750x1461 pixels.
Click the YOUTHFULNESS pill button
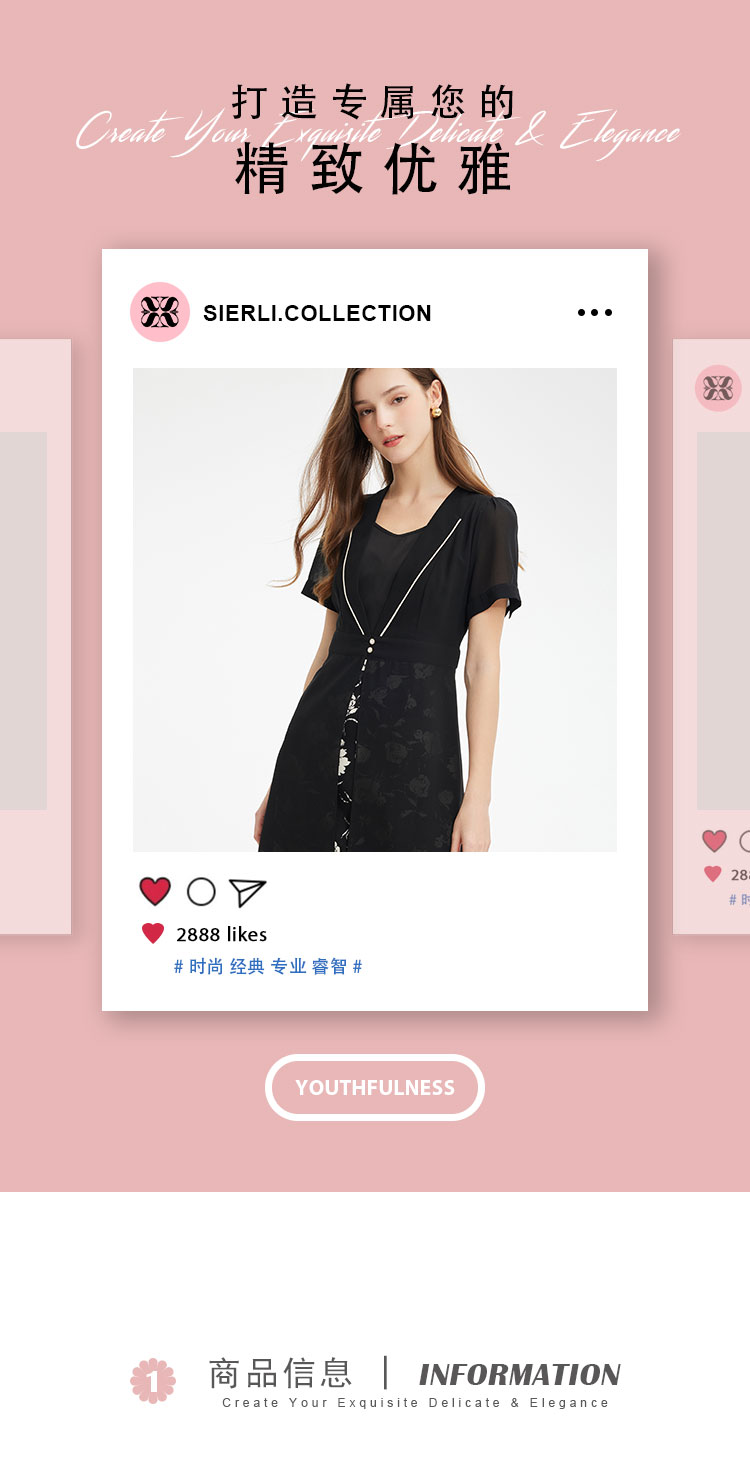point(375,1087)
